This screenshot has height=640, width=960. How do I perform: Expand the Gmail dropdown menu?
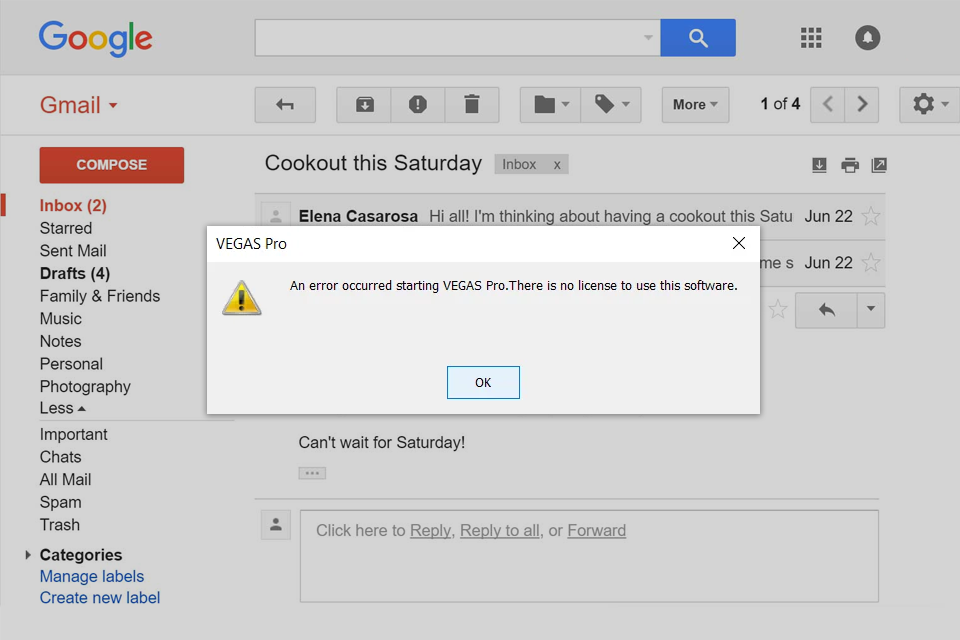click(x=78, y=105)
